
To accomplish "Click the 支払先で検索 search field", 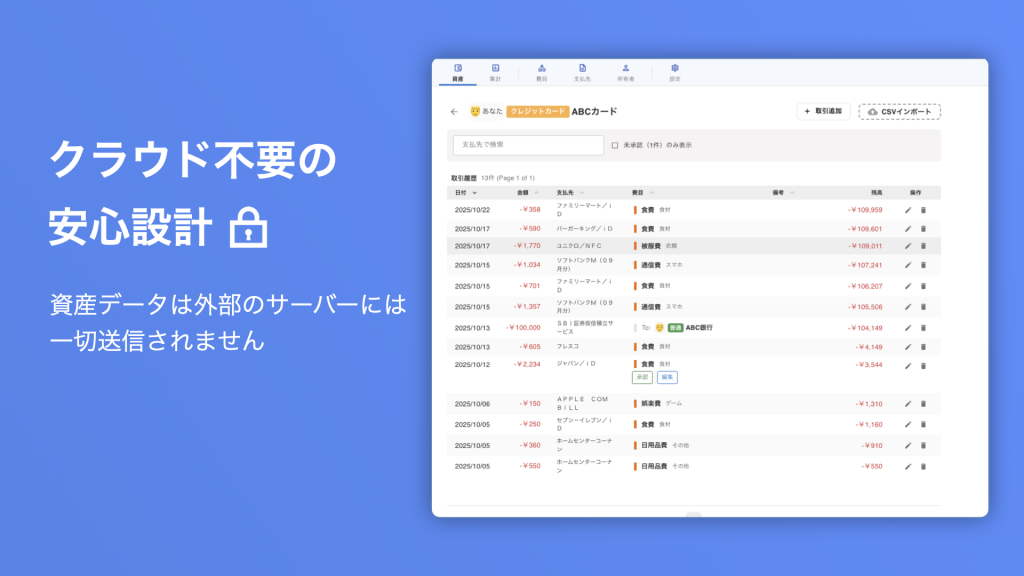I will 528,145.
